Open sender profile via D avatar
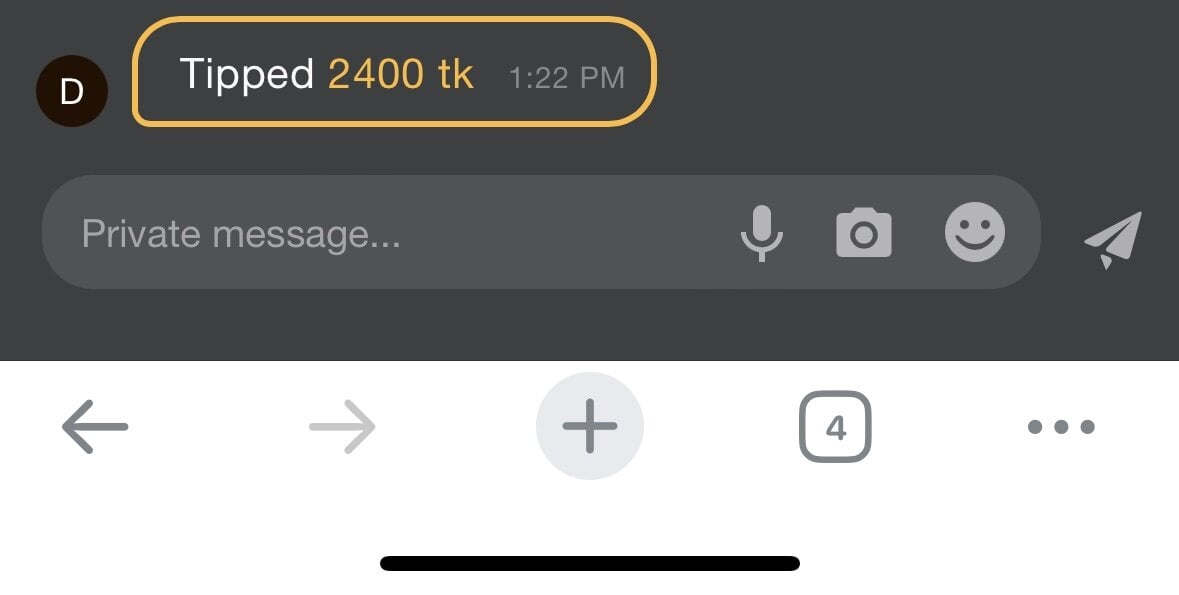This screenshot has width=1179, height=595. click(72, 91)
